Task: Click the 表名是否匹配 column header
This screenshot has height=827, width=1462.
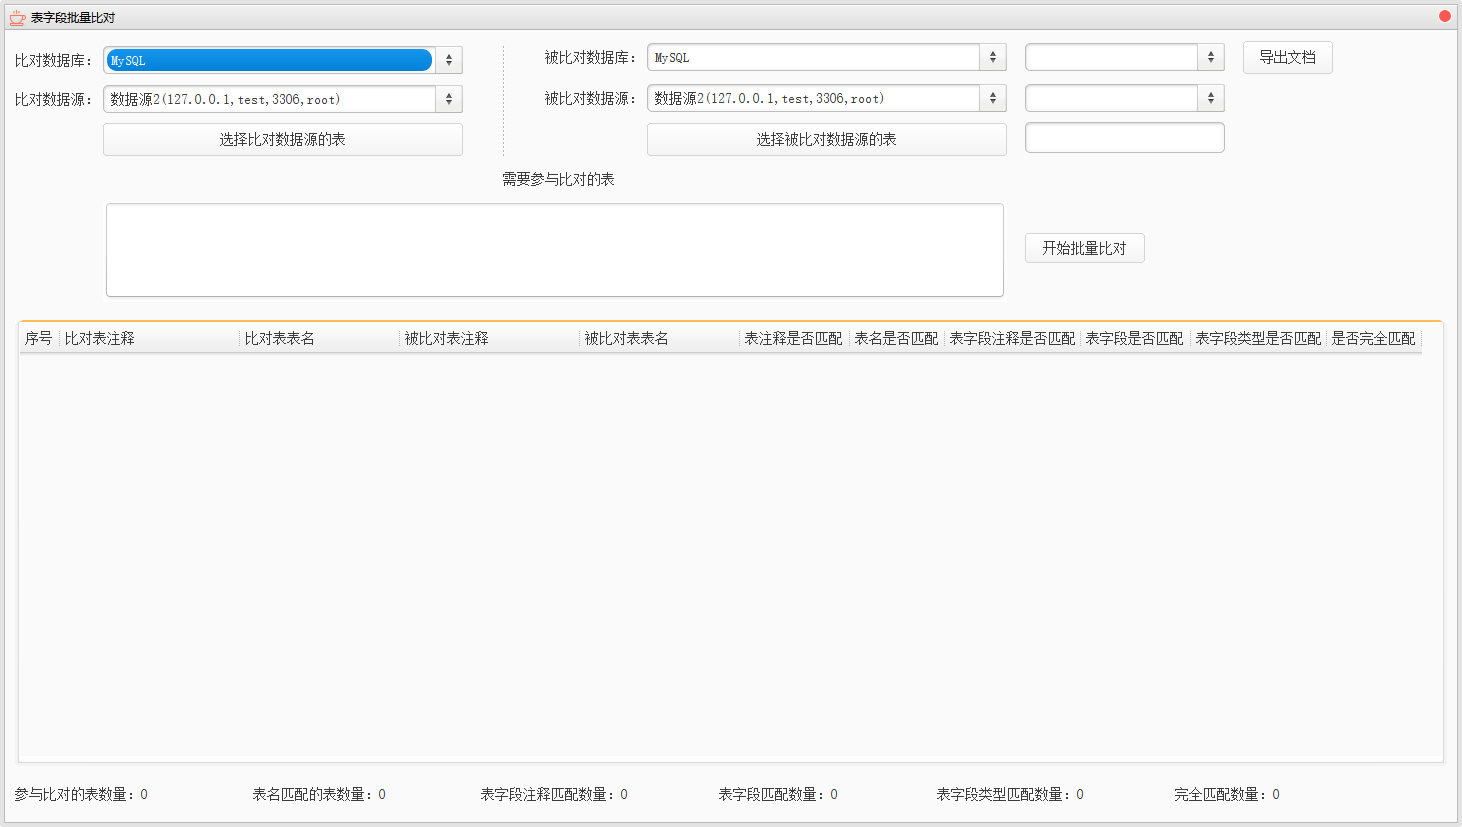Action: point(896,339)
